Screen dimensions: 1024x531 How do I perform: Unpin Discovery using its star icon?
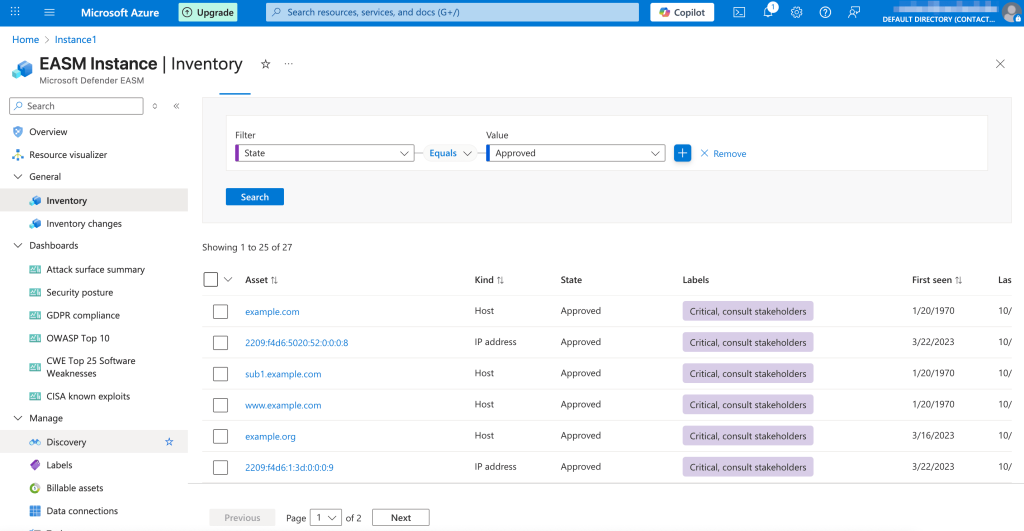click(169, 442)
